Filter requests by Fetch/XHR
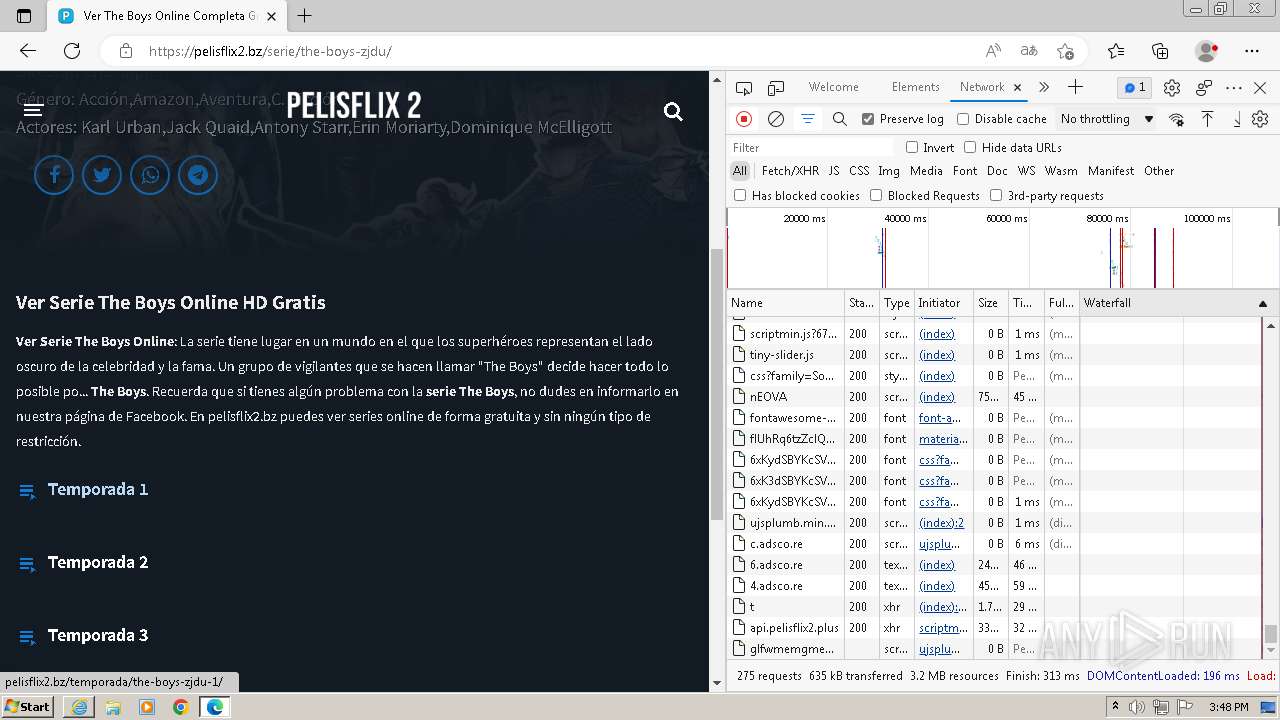 790,171
